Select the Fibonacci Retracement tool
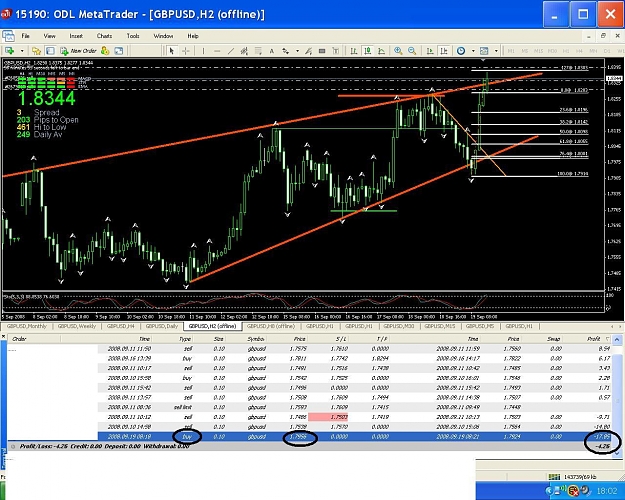 tap(258, 51)
